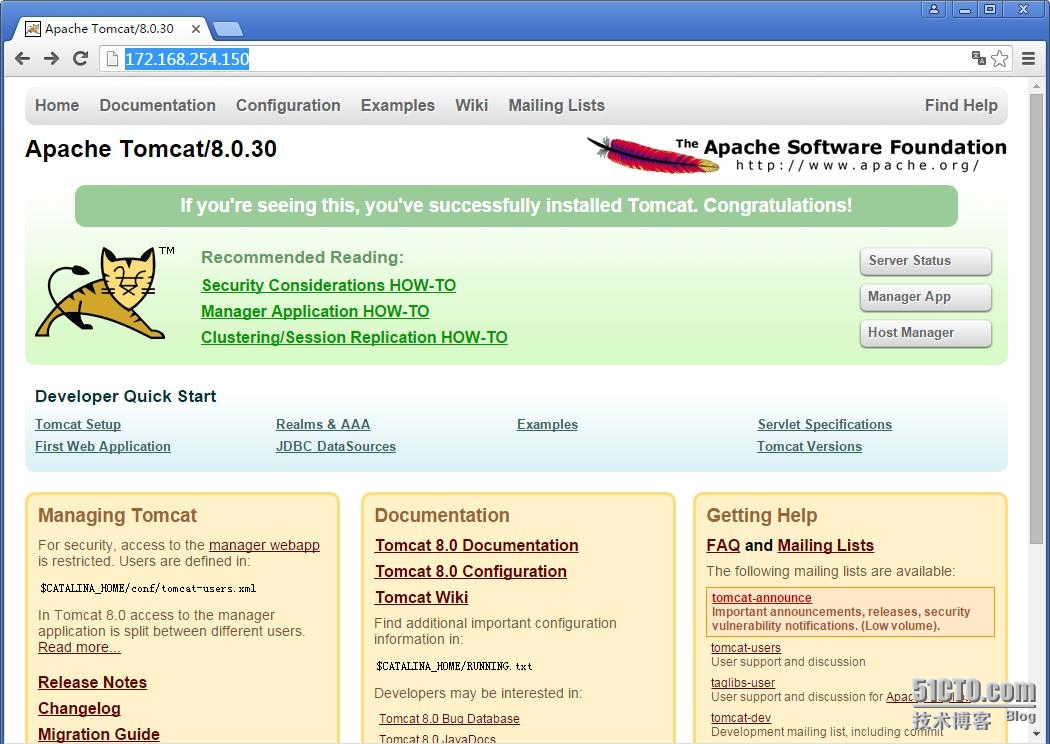Bookmark this page with the star icon
Screen dimensions: 1050x744
pos(999,59)
